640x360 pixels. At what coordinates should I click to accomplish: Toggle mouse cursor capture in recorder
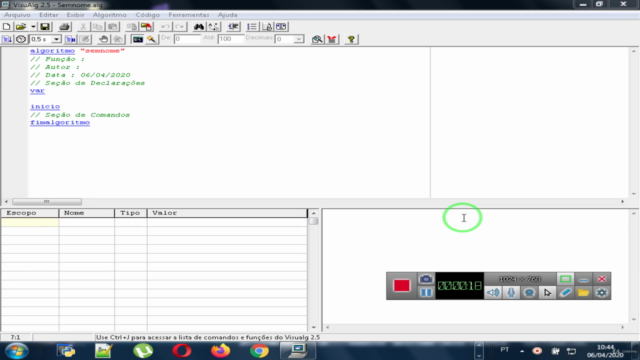click(x=547, y=293)
